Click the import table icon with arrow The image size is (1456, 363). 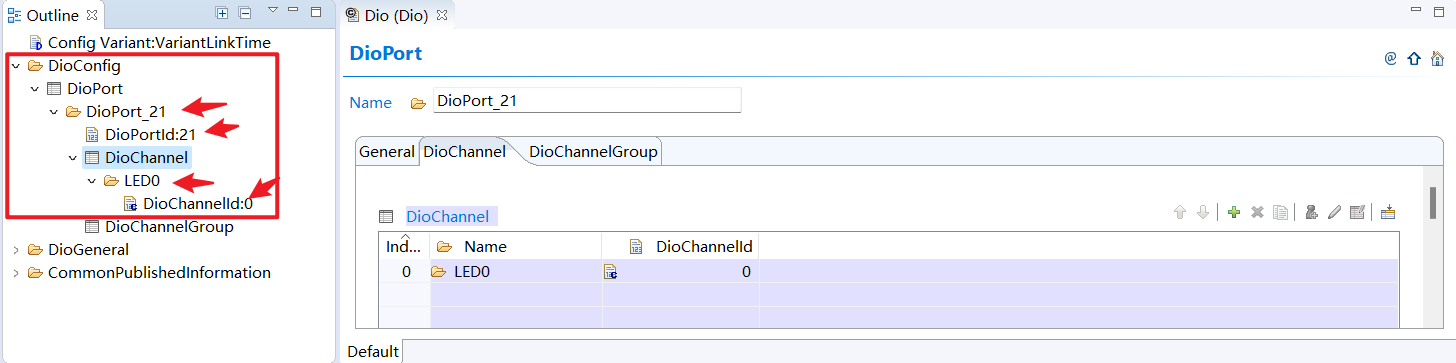pos(1387,212)
